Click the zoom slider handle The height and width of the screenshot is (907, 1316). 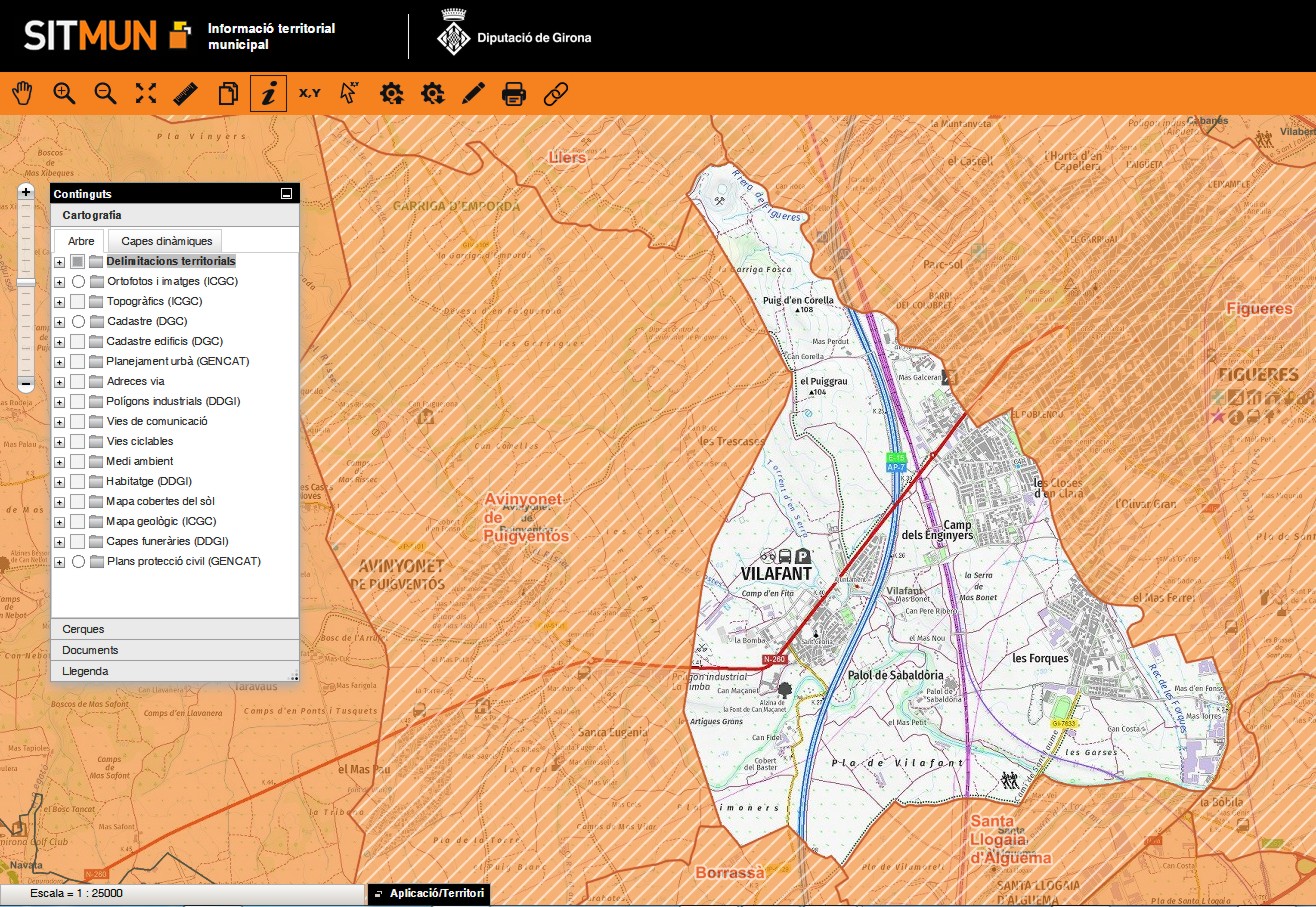pos(26,283)
